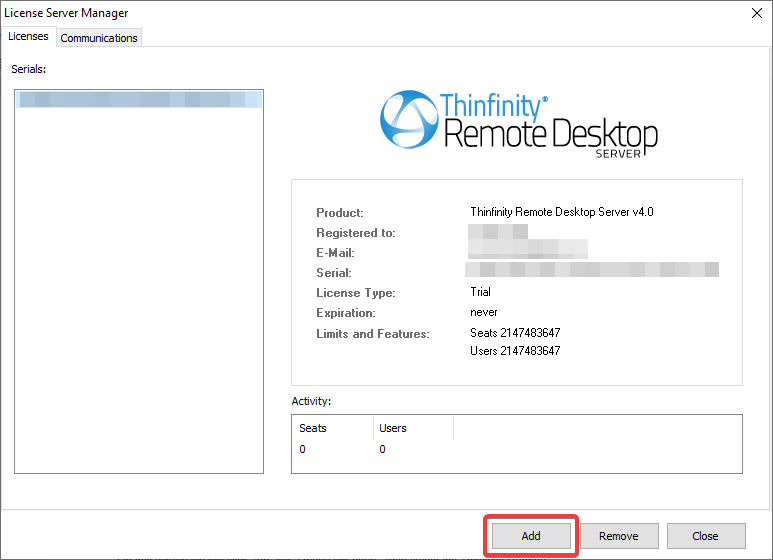Click the 'Limits and Features:' label
This screenshot has width=773, height=560.
373,334
